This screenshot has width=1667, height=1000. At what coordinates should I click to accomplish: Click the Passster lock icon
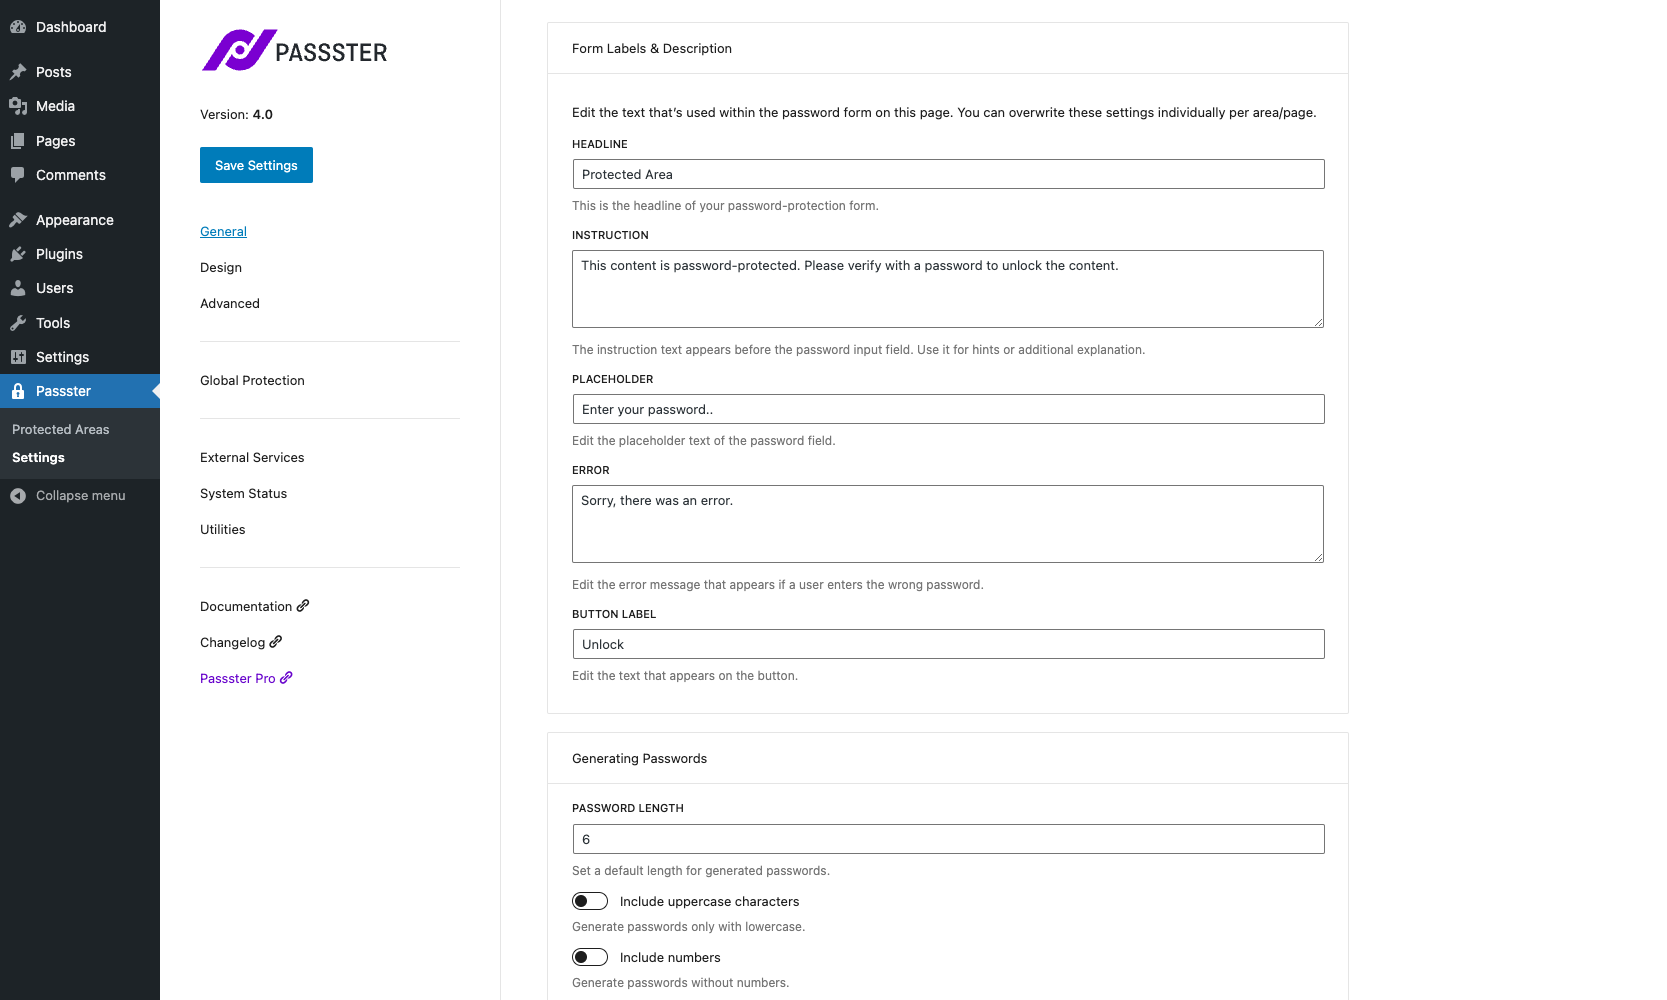18,391
